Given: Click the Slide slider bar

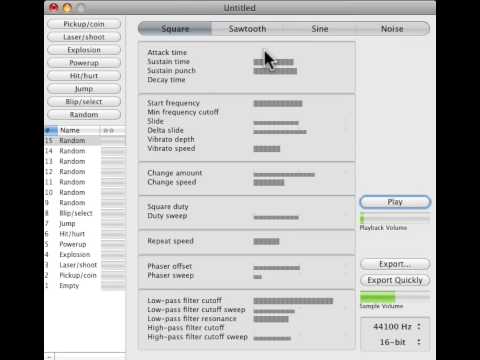Looking at the screenshot, I should [x=276, y=123].
